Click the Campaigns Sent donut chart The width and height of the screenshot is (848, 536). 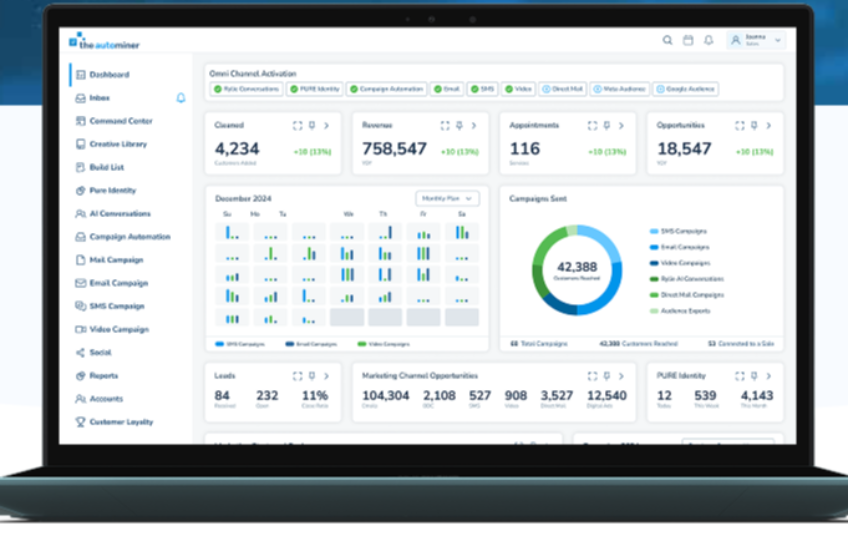pyautogui.click(x=576, y=268)
